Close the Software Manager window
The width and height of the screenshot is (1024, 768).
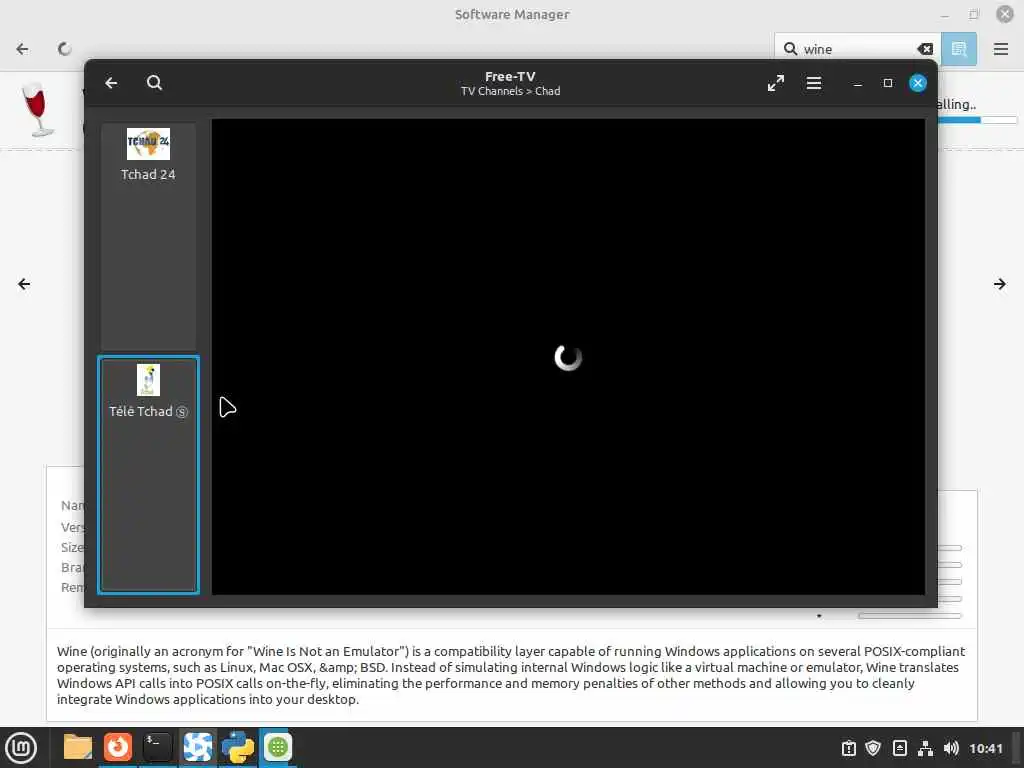click(1004, 14)
